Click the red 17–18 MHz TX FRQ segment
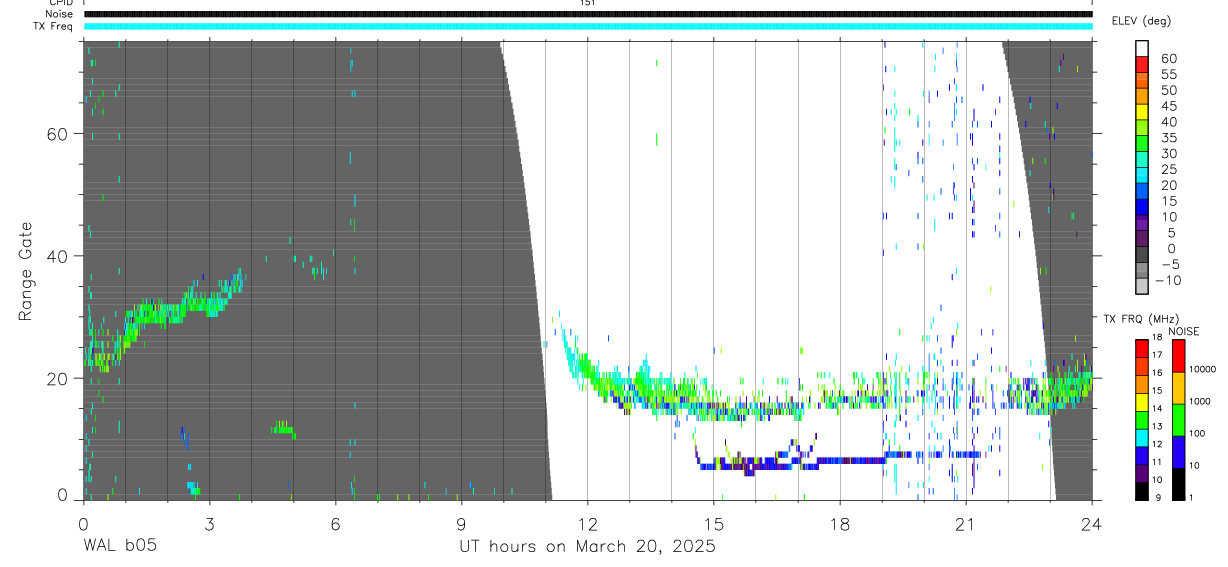The image size is (1228, 567). [x=1142, y=347]
